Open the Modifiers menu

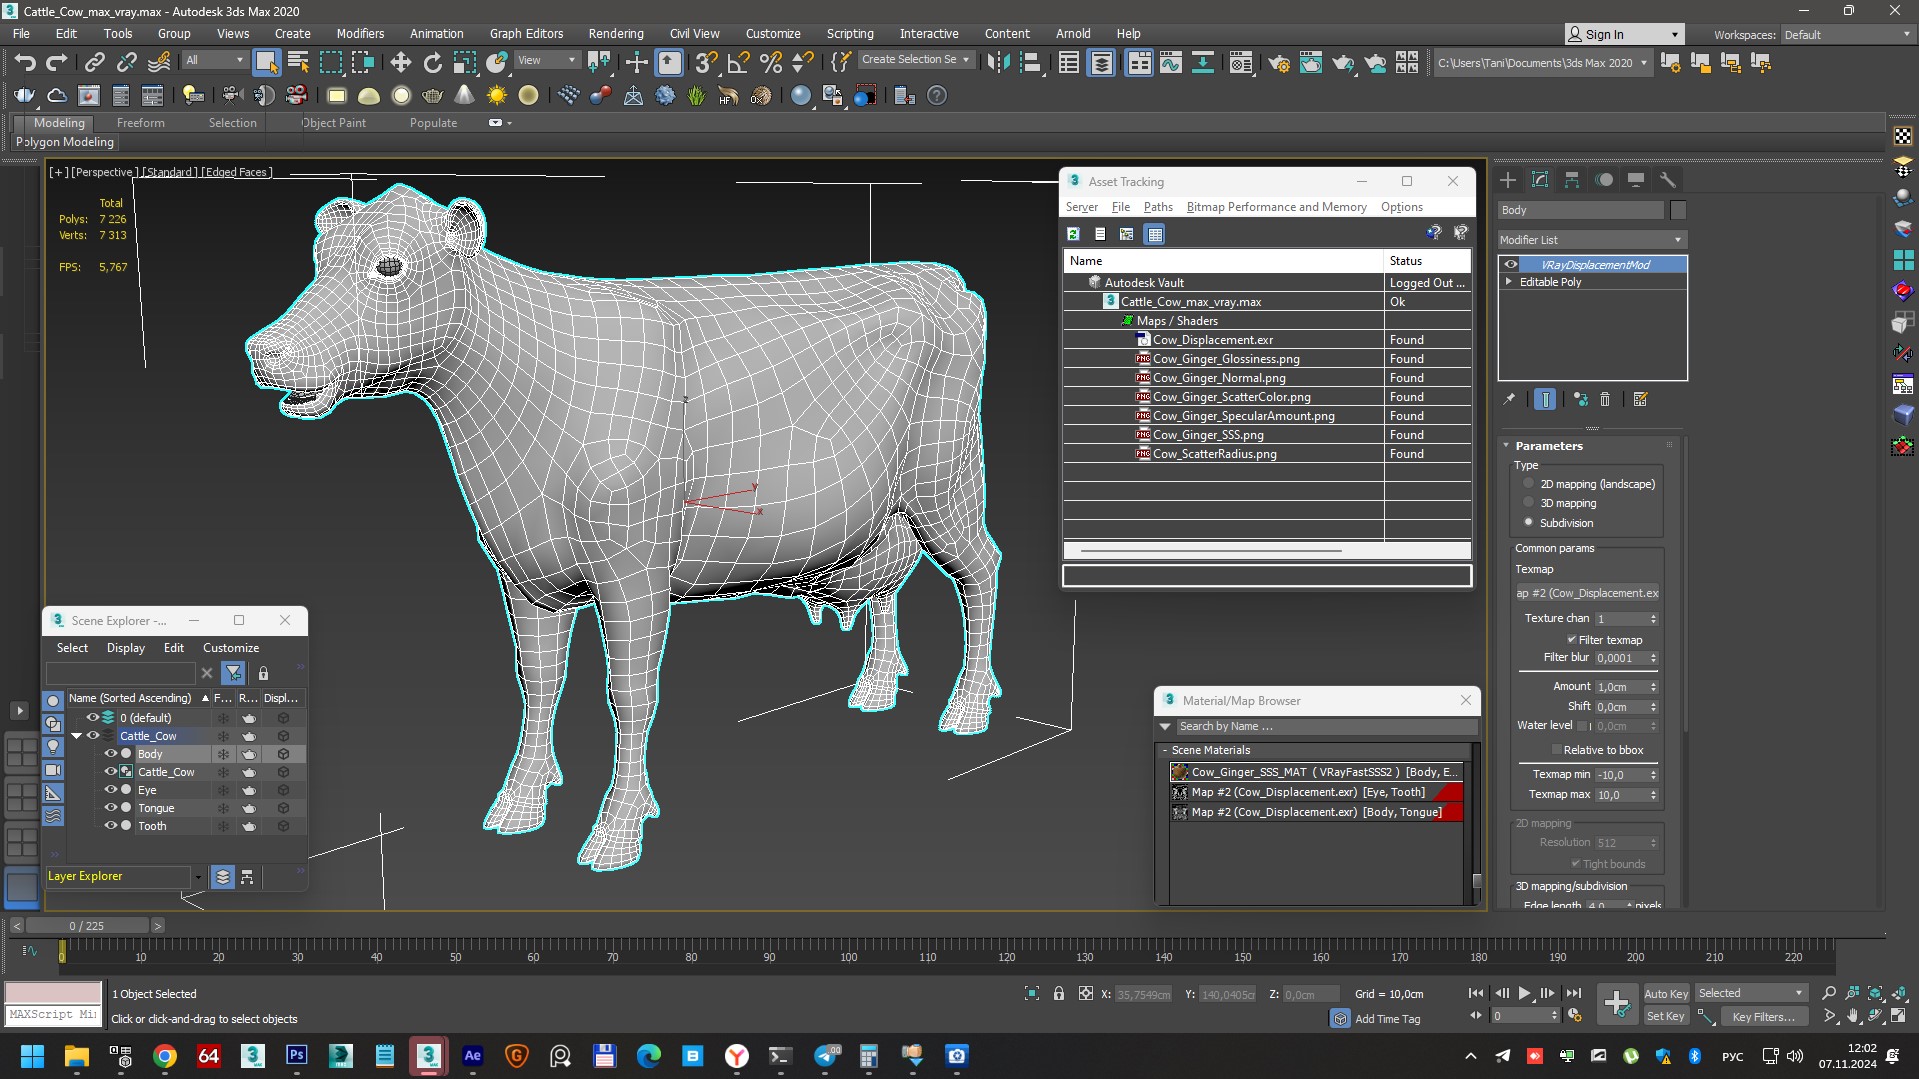[x=360, y=33]
